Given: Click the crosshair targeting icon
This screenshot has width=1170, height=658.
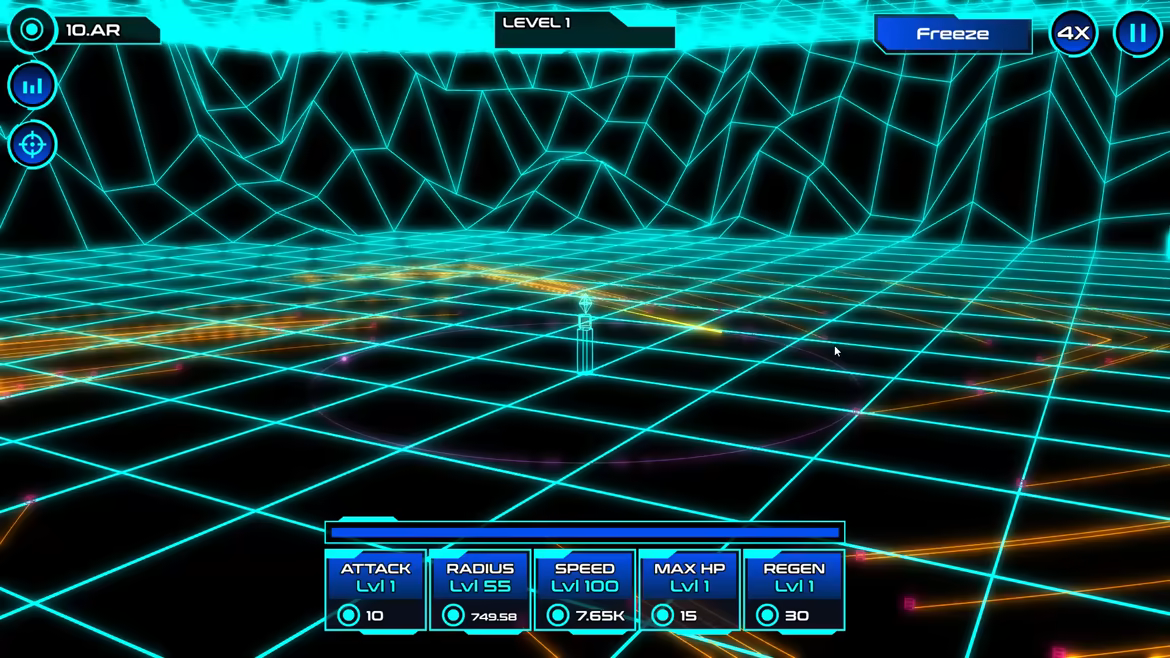Looking at the screenshot, I should pos(32,145).
